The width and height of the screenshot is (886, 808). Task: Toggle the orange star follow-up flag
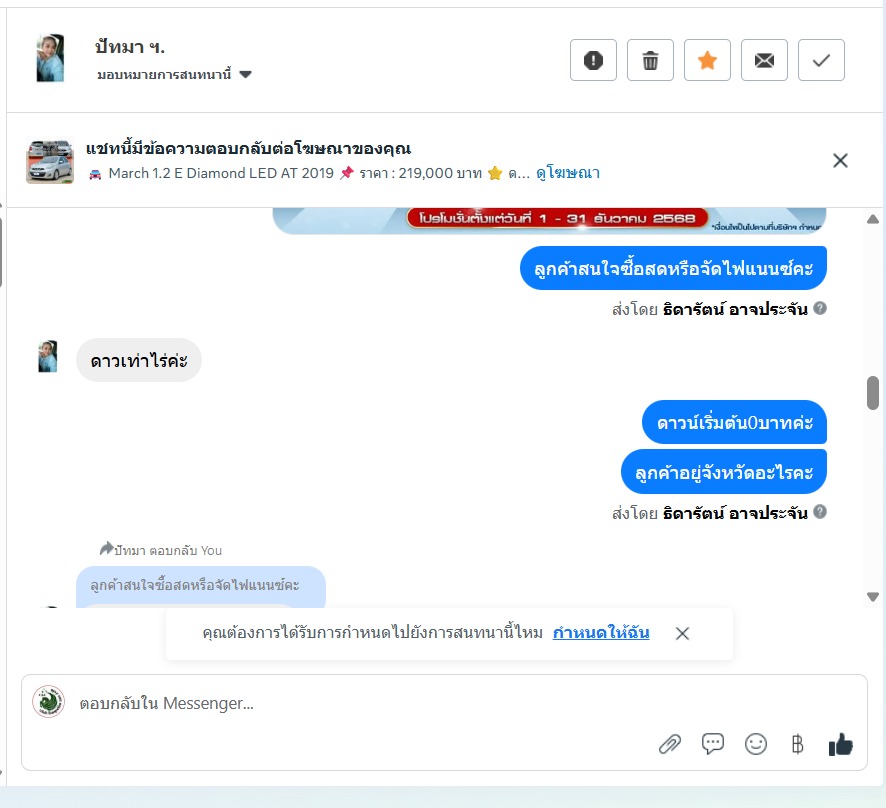(707, 60)
